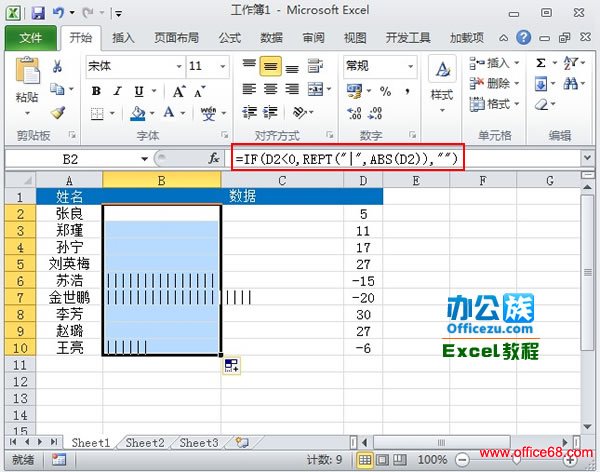600x472 pixels.
Task: Click the Copy icon in clipboard group
Action: pyautogui.click(x=57, y=90)
